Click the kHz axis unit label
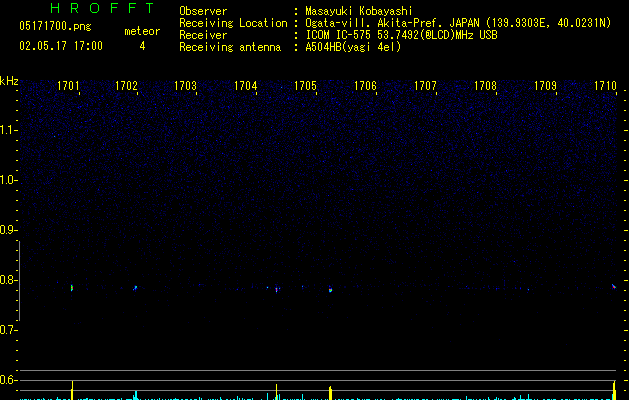The height and width of the screenshot is (400, 629). [x=9, y=81]
